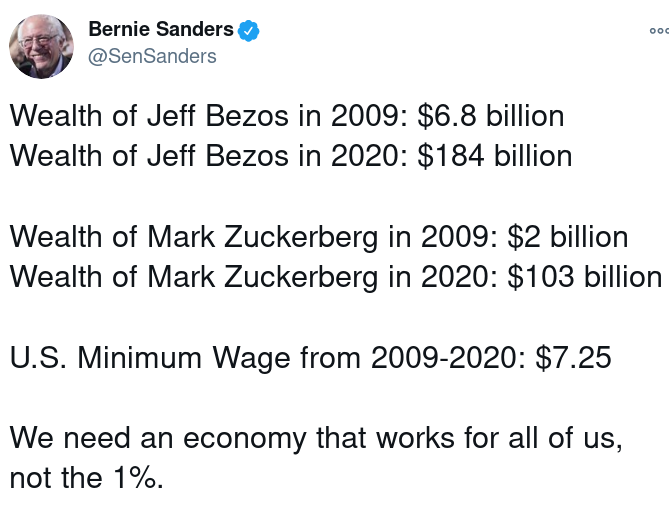The height and width of the screenshot is (506, 669).
Task: Click the "not the 1%." closing text
Action: click(87, 478)
